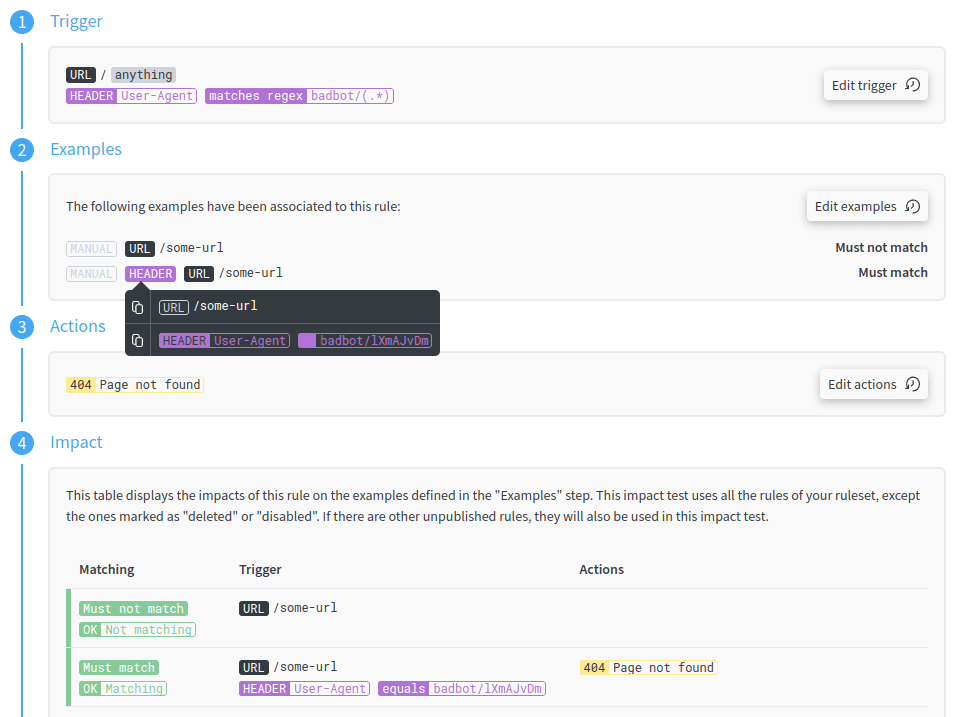
Task: Click the numbered circle for step 4 Impact
Action: coord(22,442)
